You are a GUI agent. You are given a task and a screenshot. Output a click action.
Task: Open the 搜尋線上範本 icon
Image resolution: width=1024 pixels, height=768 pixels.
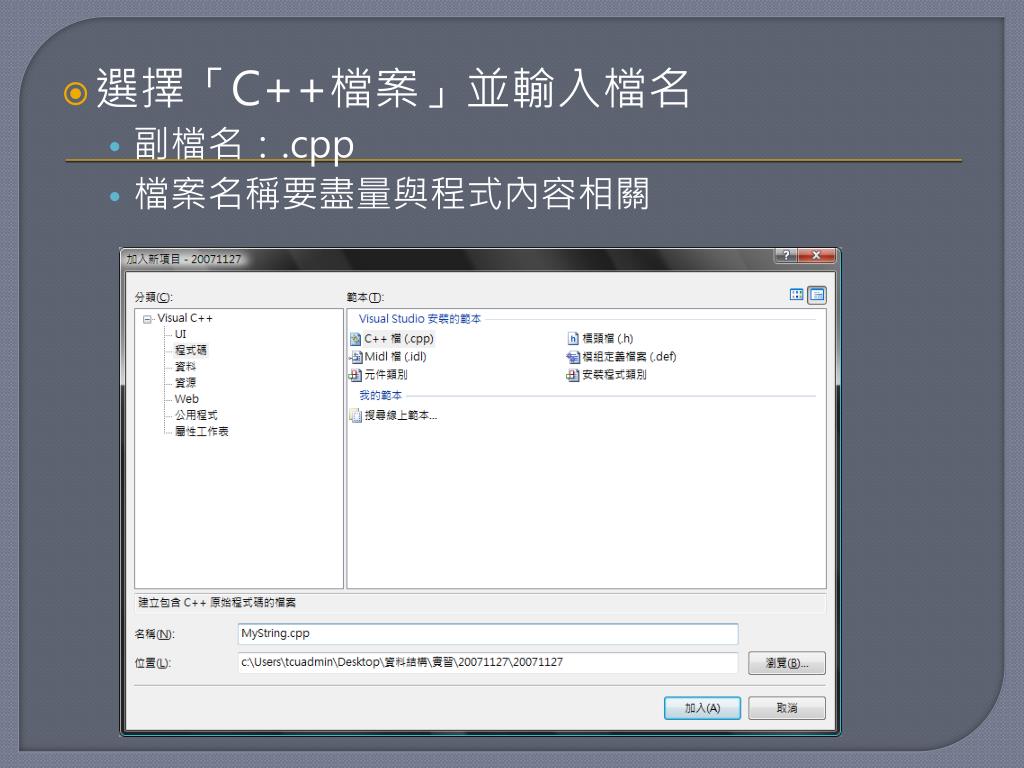[355, 415]
